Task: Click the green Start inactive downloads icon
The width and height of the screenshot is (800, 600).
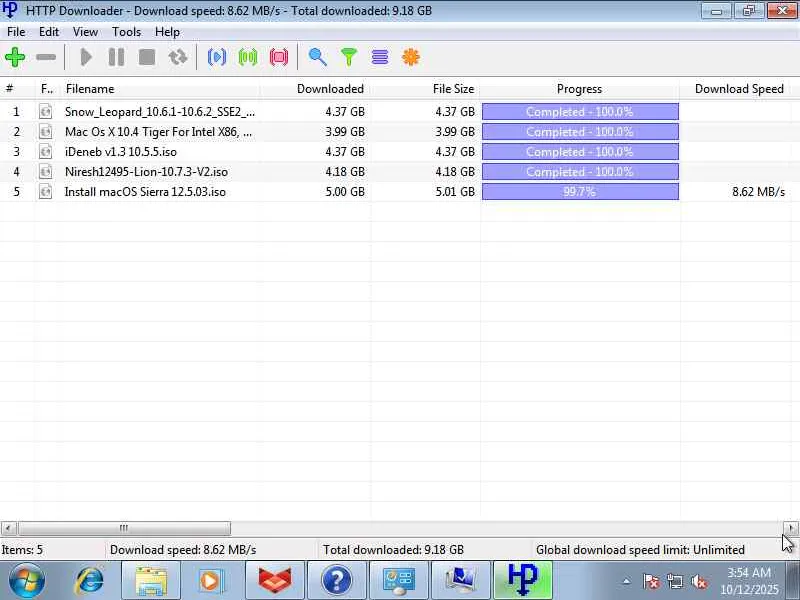Action: [x=248, y=57]
